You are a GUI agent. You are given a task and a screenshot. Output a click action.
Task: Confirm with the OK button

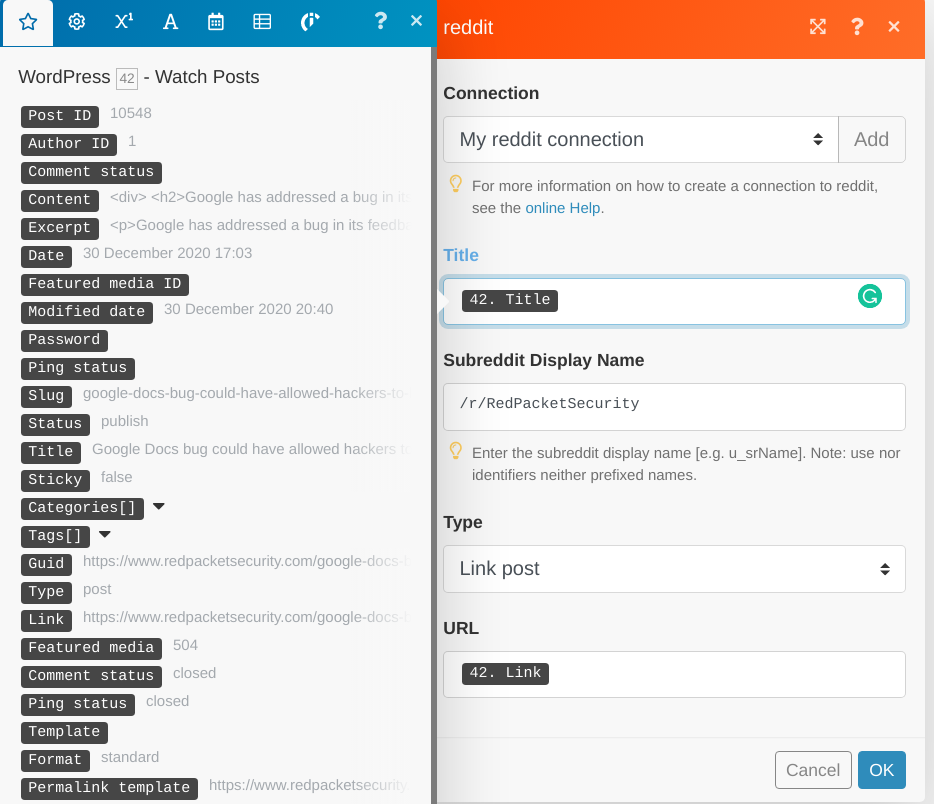882,770
